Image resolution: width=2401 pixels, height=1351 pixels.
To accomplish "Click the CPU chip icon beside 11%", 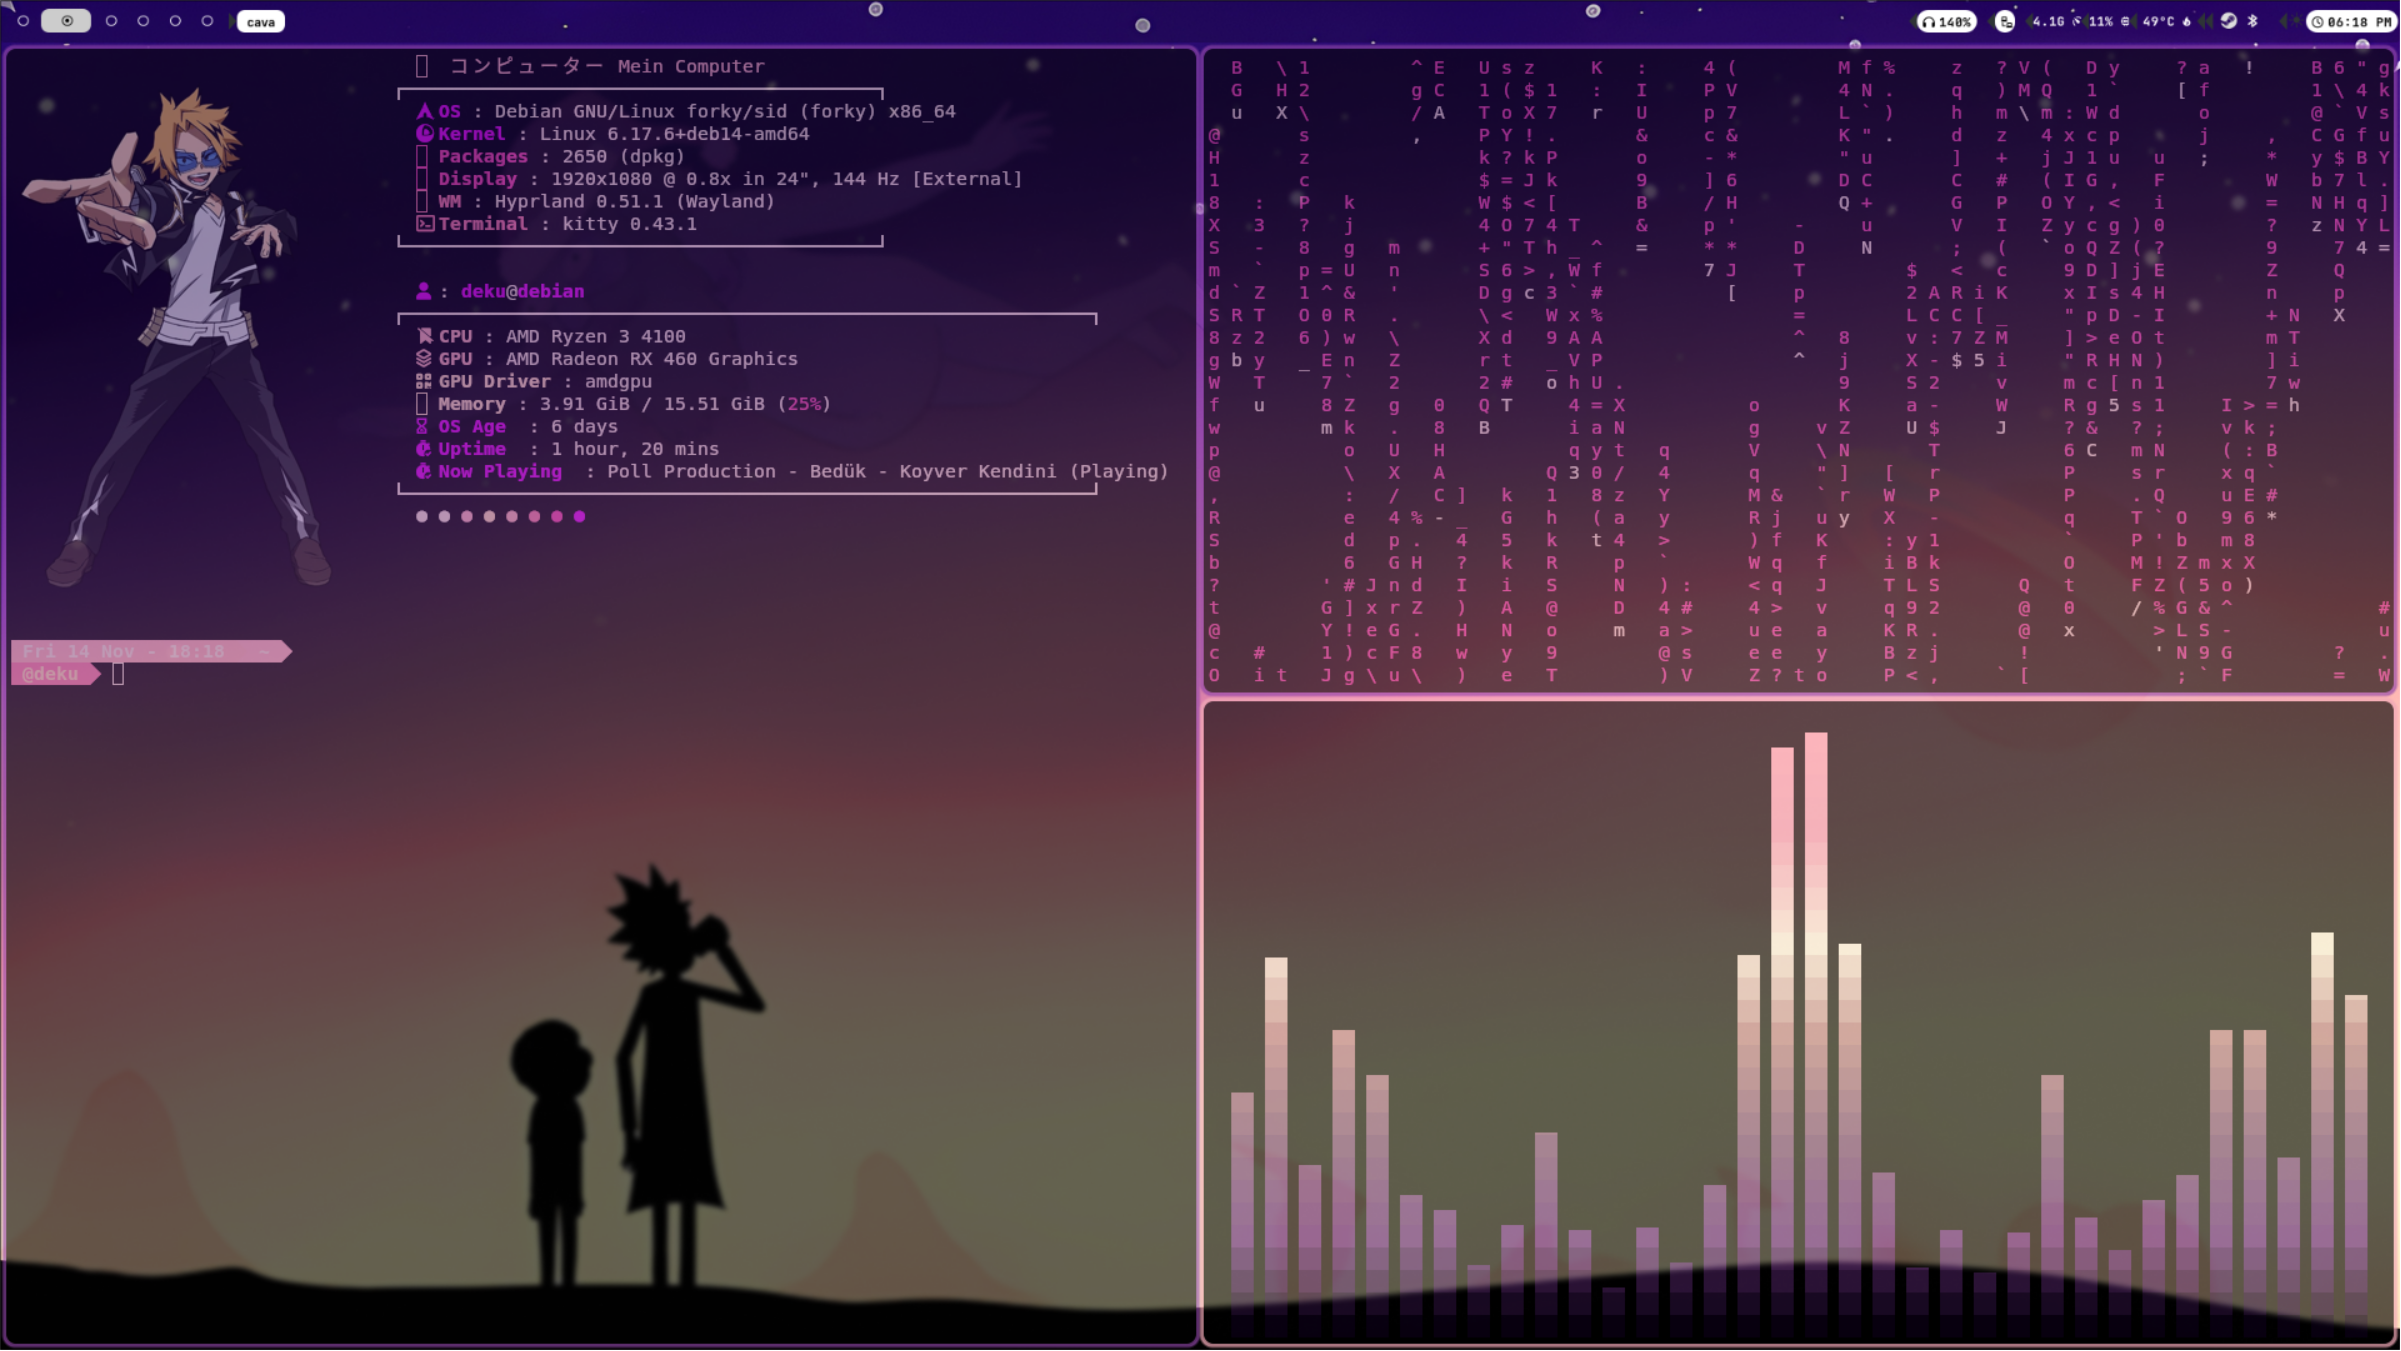I will point(2125,21).
